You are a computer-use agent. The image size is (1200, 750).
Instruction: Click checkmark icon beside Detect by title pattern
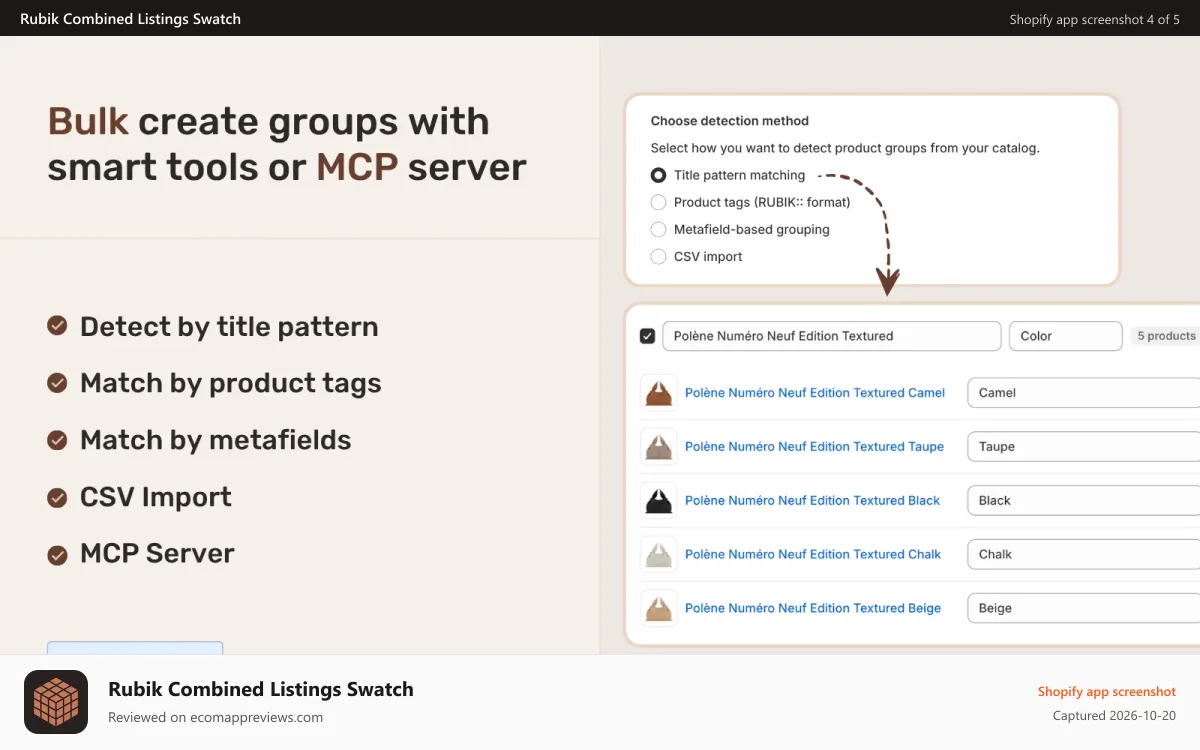point(58,326)
